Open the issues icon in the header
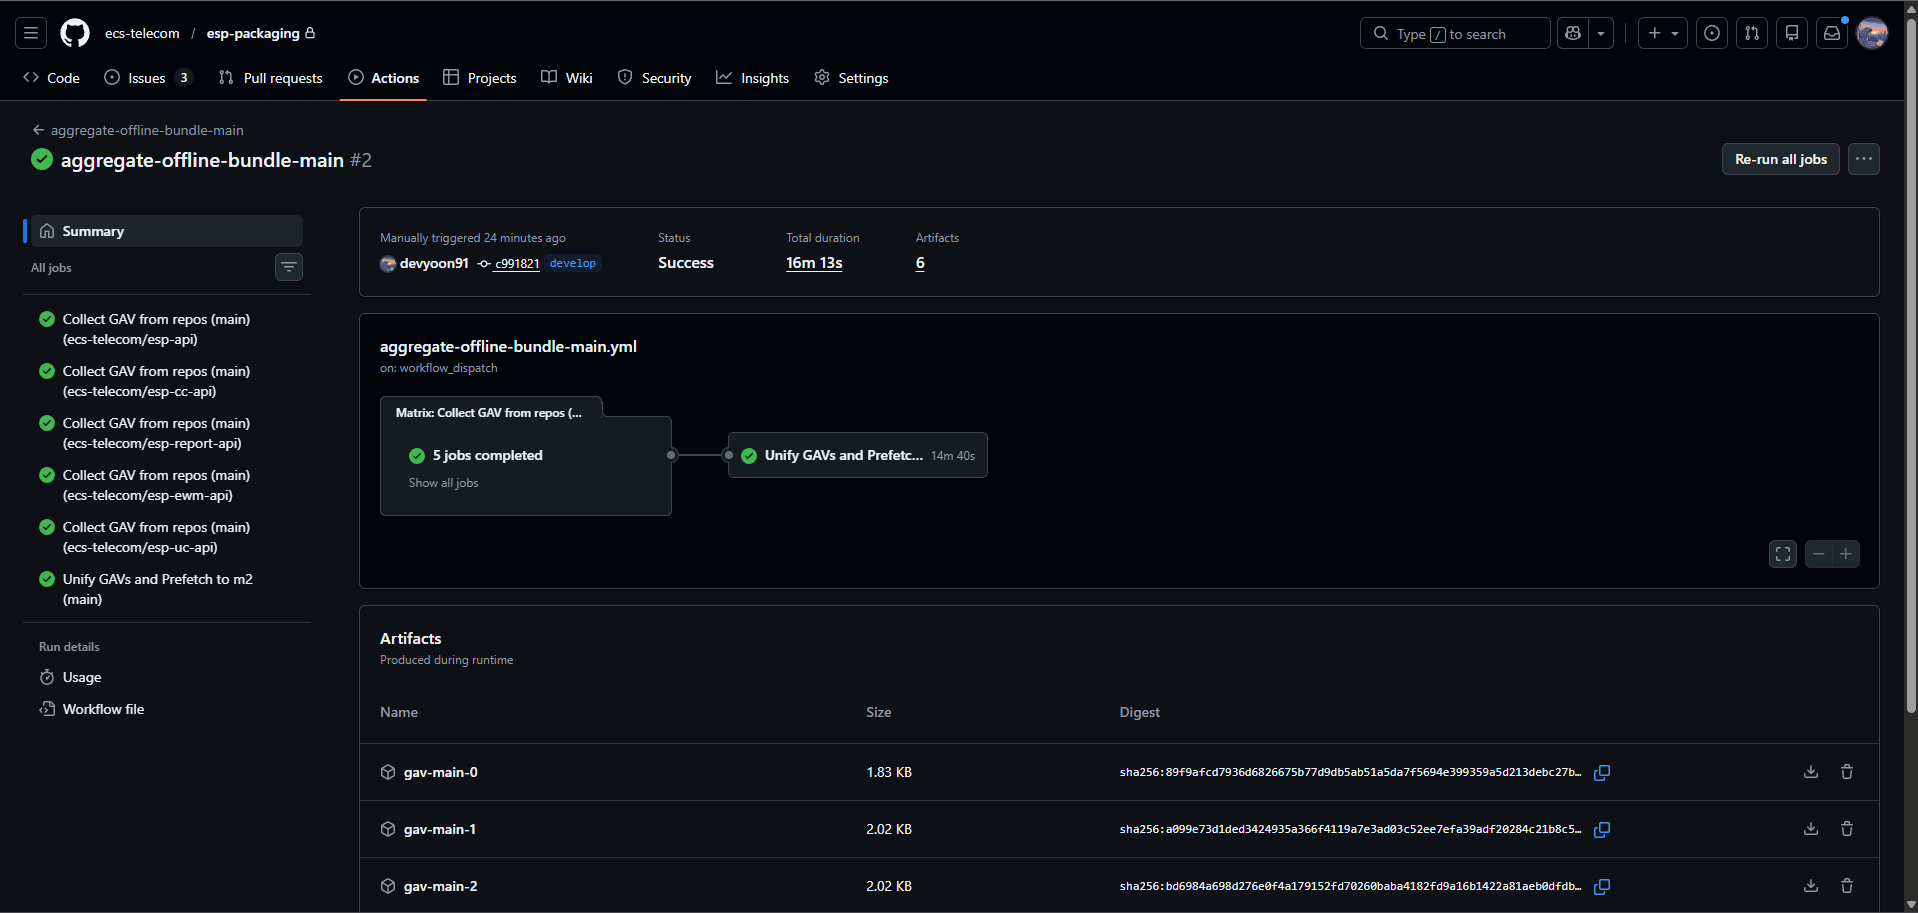The height and width of the screenshot is (913, 1918). pos(1712,33)
